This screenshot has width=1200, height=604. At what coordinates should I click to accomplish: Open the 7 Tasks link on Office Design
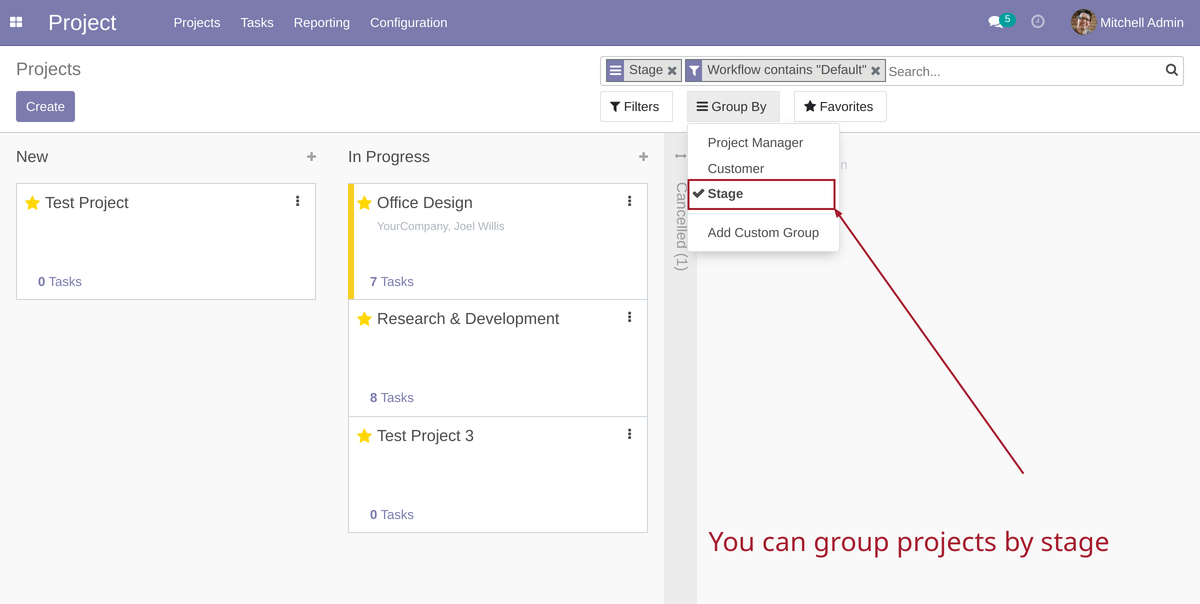pyautogui.click(x=390, y=281)
